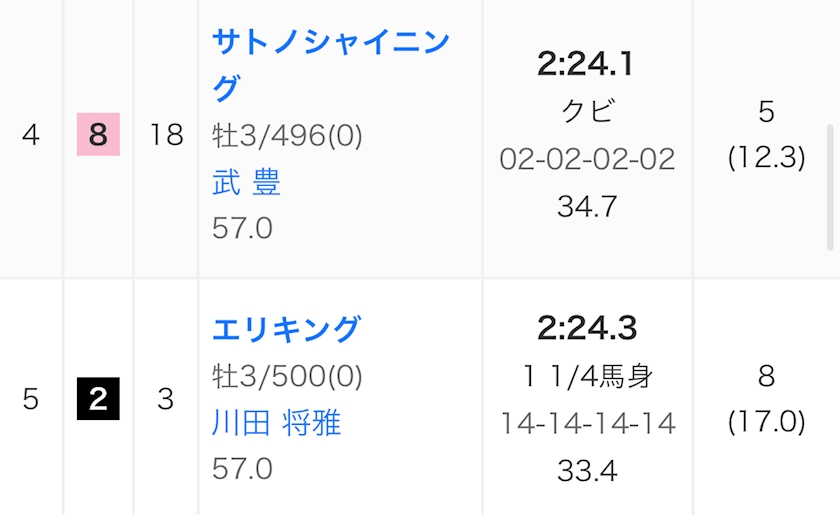
Task: Click the last-3F time 33.4
Action: click(x=587, y=470)
